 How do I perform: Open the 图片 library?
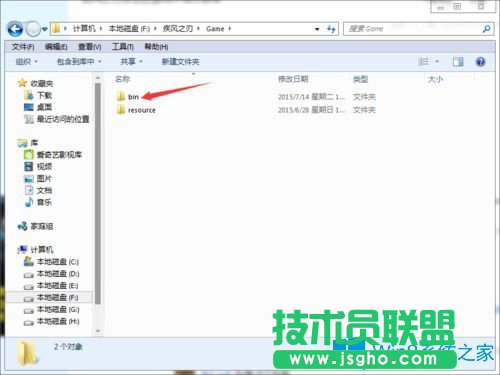click(44, 179)
